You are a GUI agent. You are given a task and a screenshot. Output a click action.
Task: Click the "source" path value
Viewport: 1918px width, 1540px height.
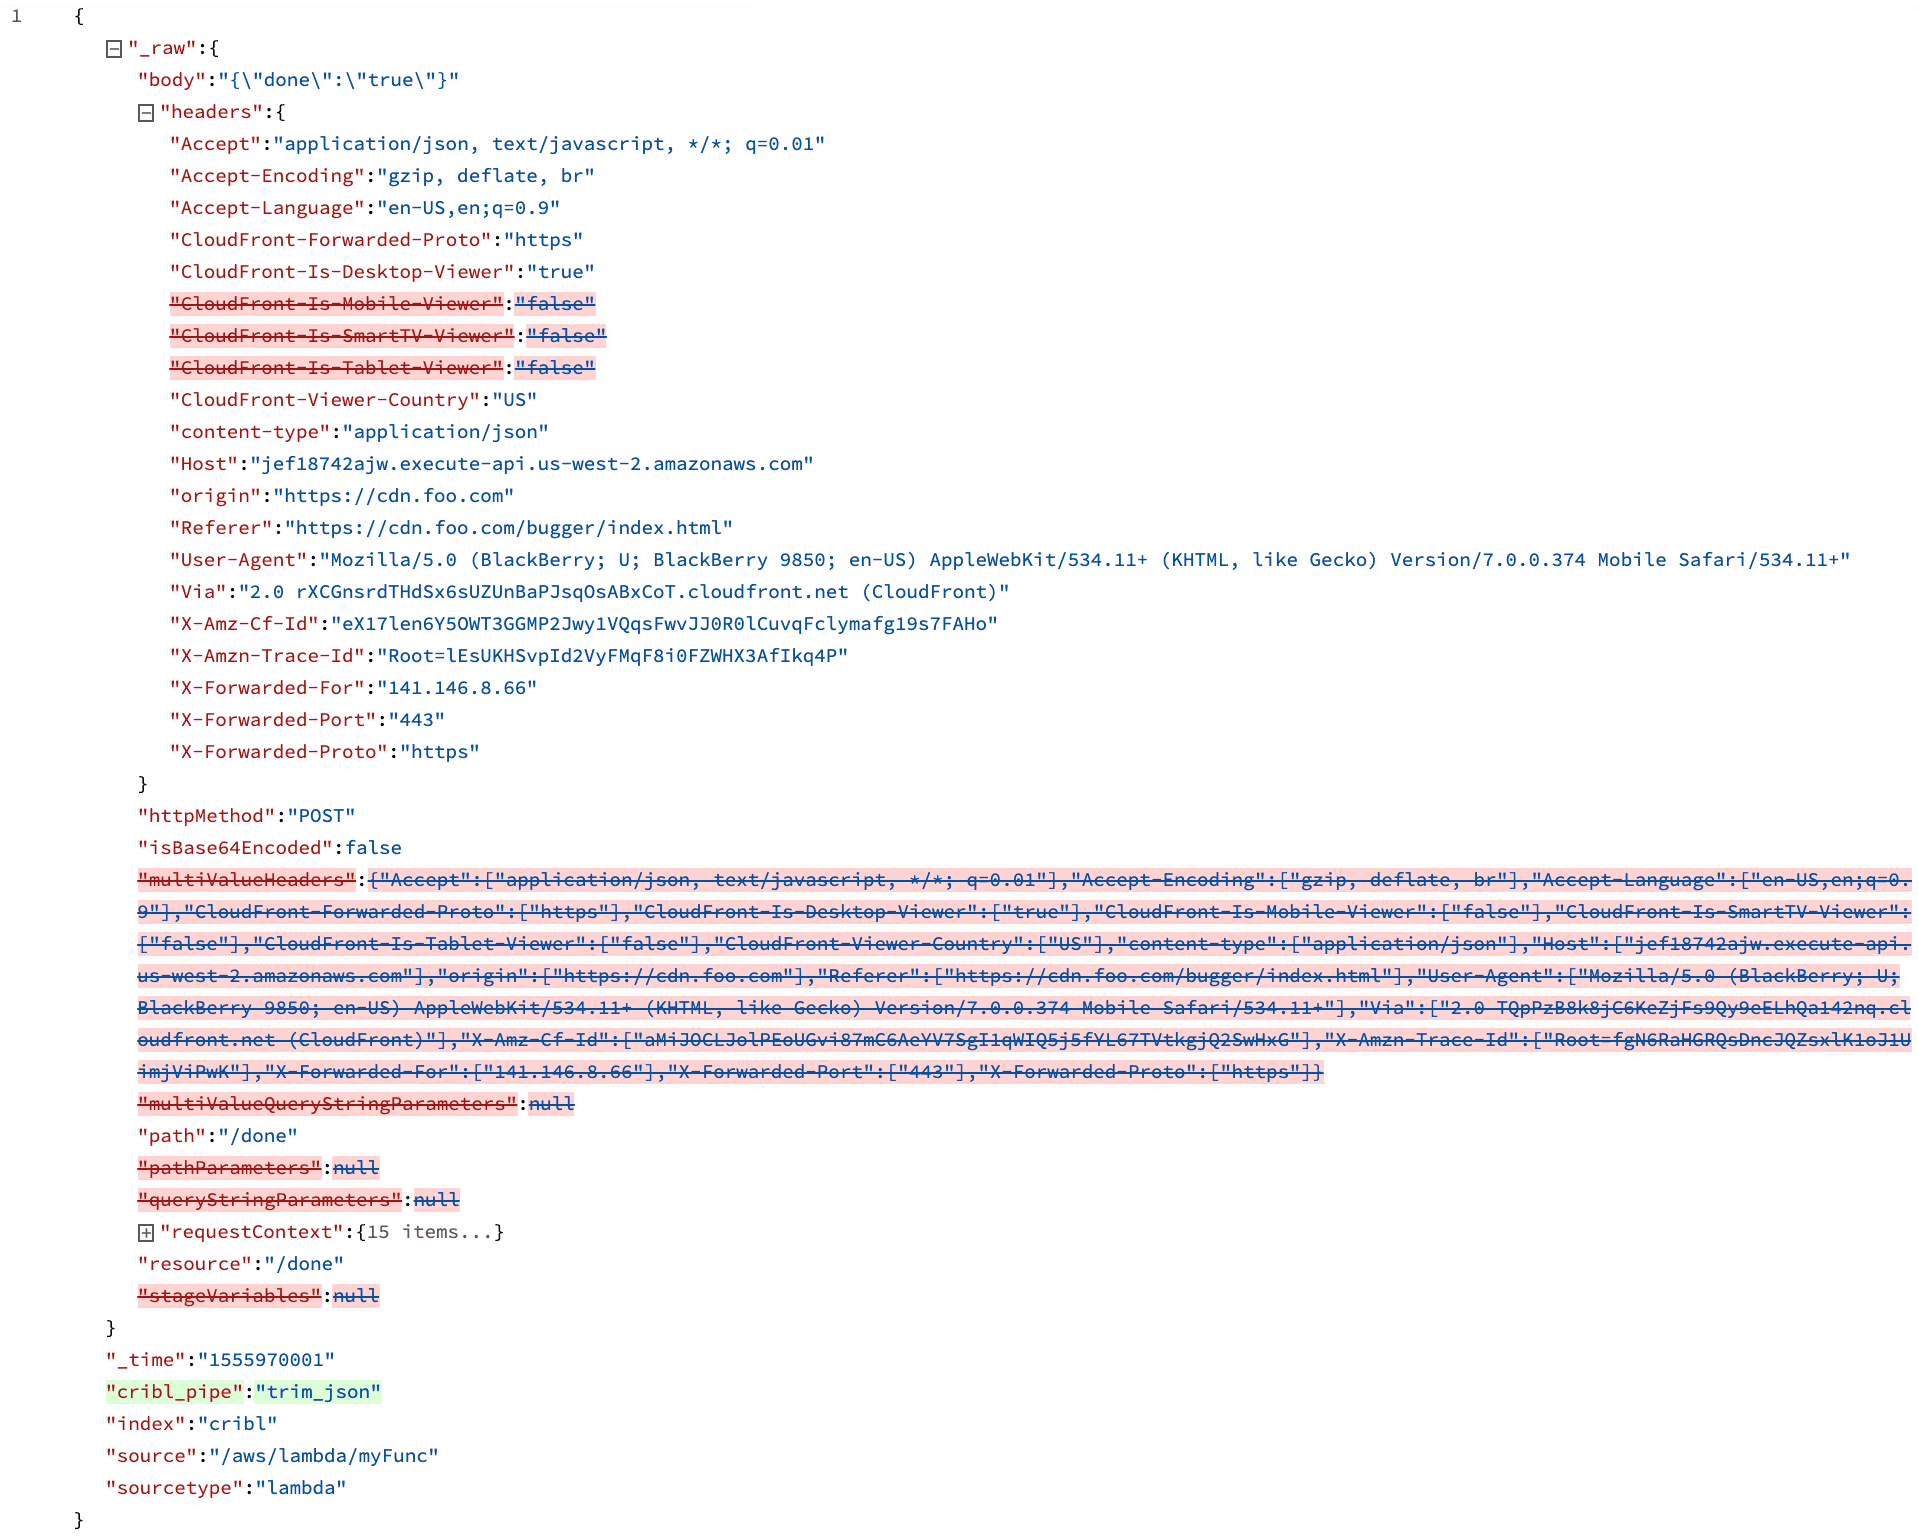point(323,1456)
